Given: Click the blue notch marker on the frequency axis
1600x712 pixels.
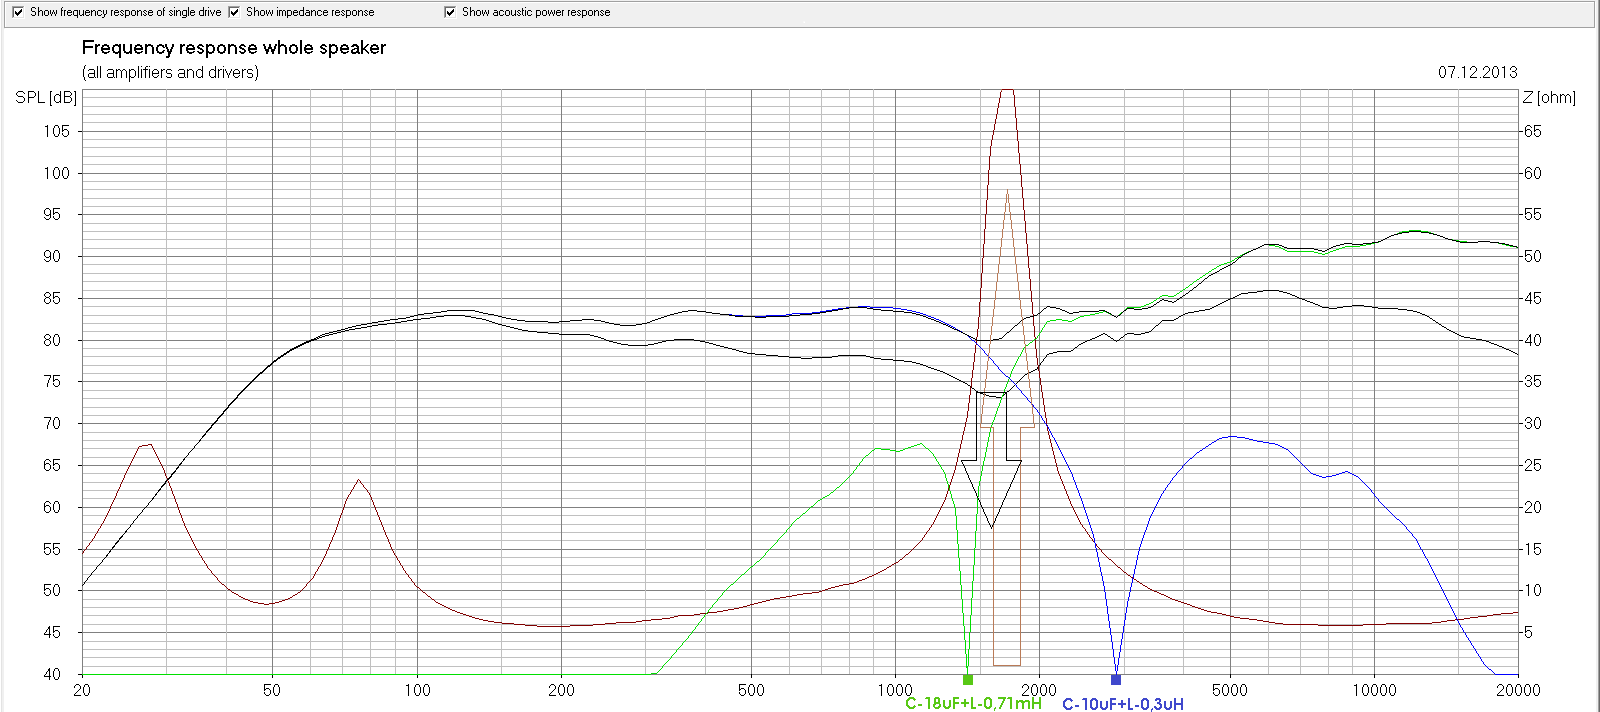Looking at the screenshot, I should [1116, 680].
